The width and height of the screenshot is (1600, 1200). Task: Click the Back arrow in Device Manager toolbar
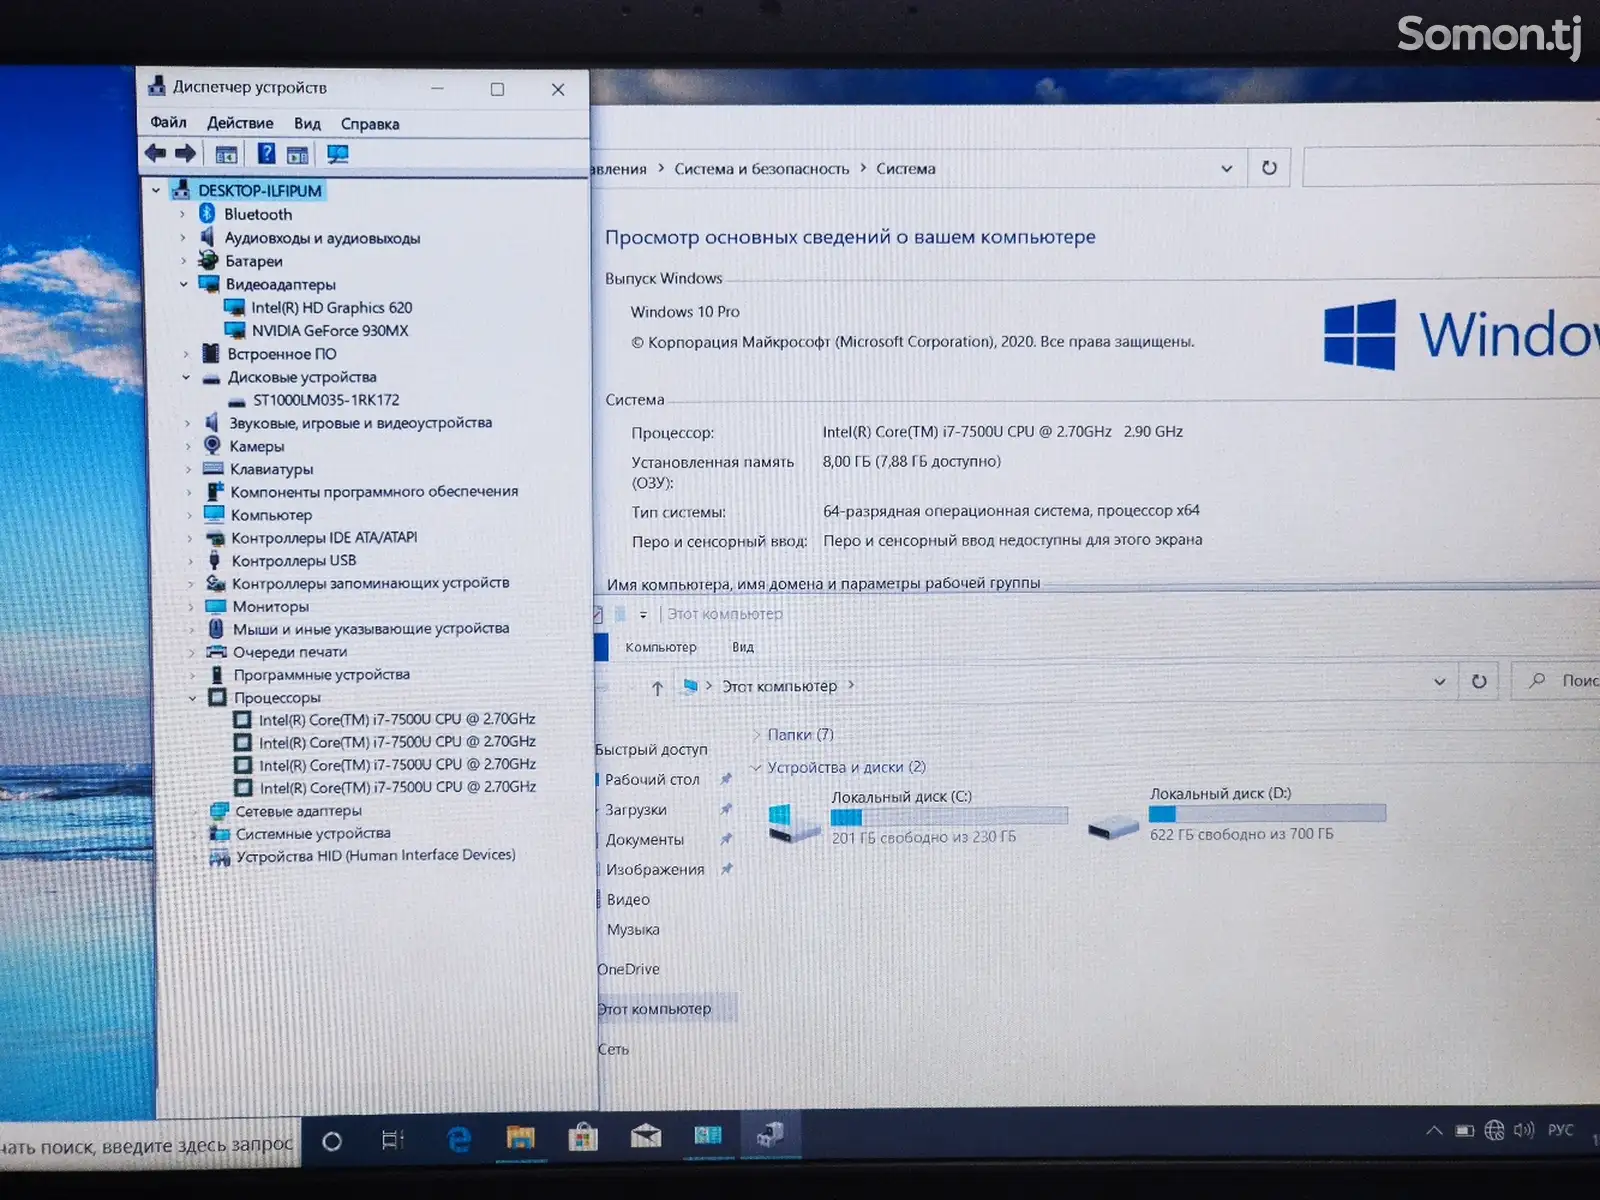tap(155, 153)
